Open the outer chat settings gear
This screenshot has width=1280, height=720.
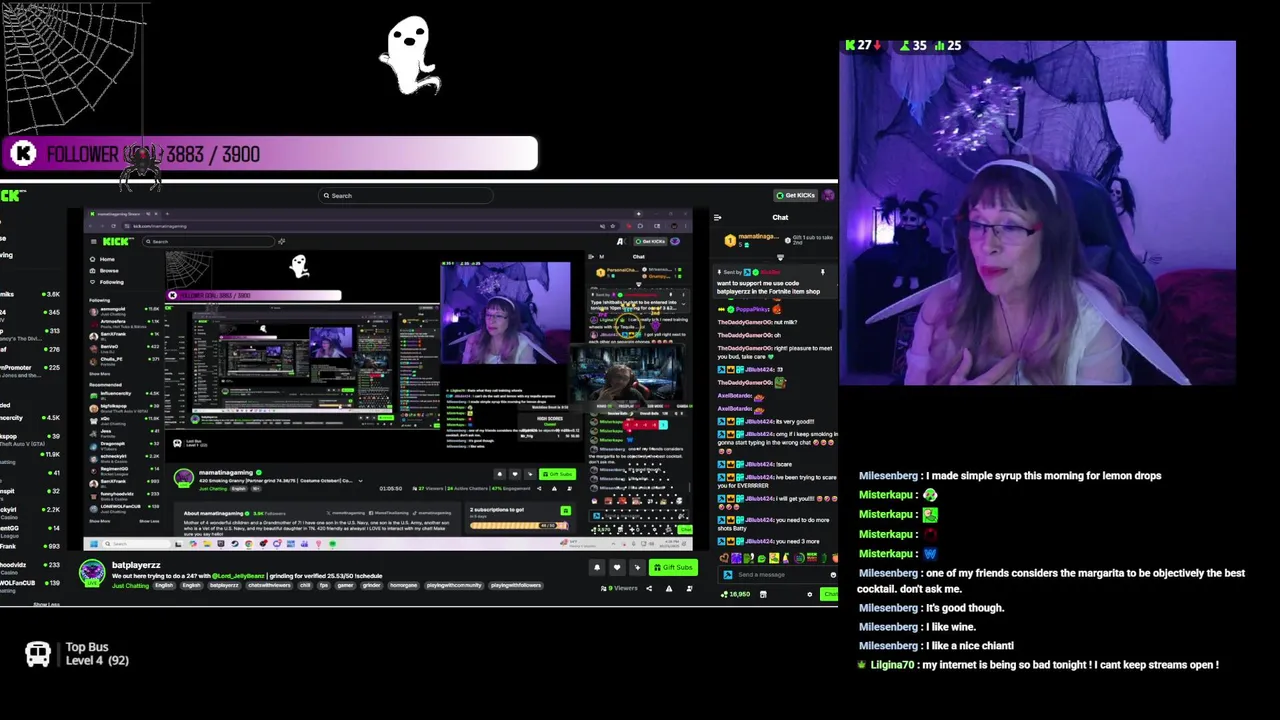[810, 594]
